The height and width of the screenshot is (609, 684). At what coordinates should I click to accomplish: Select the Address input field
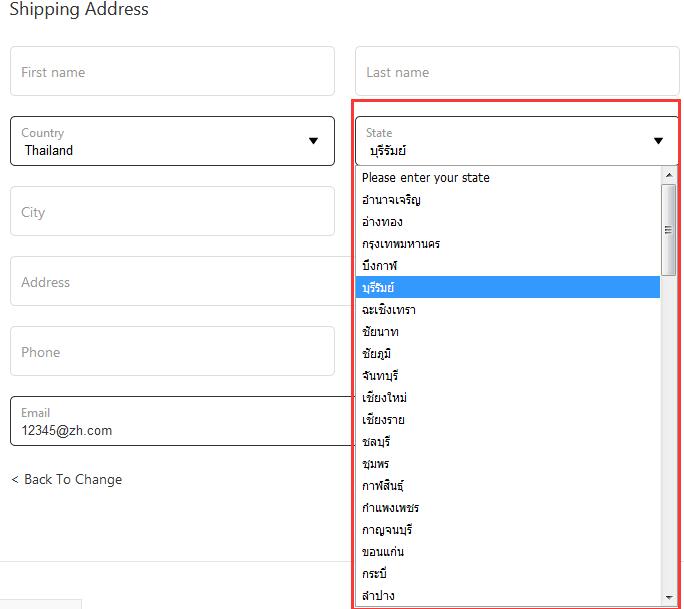point(172,282)
